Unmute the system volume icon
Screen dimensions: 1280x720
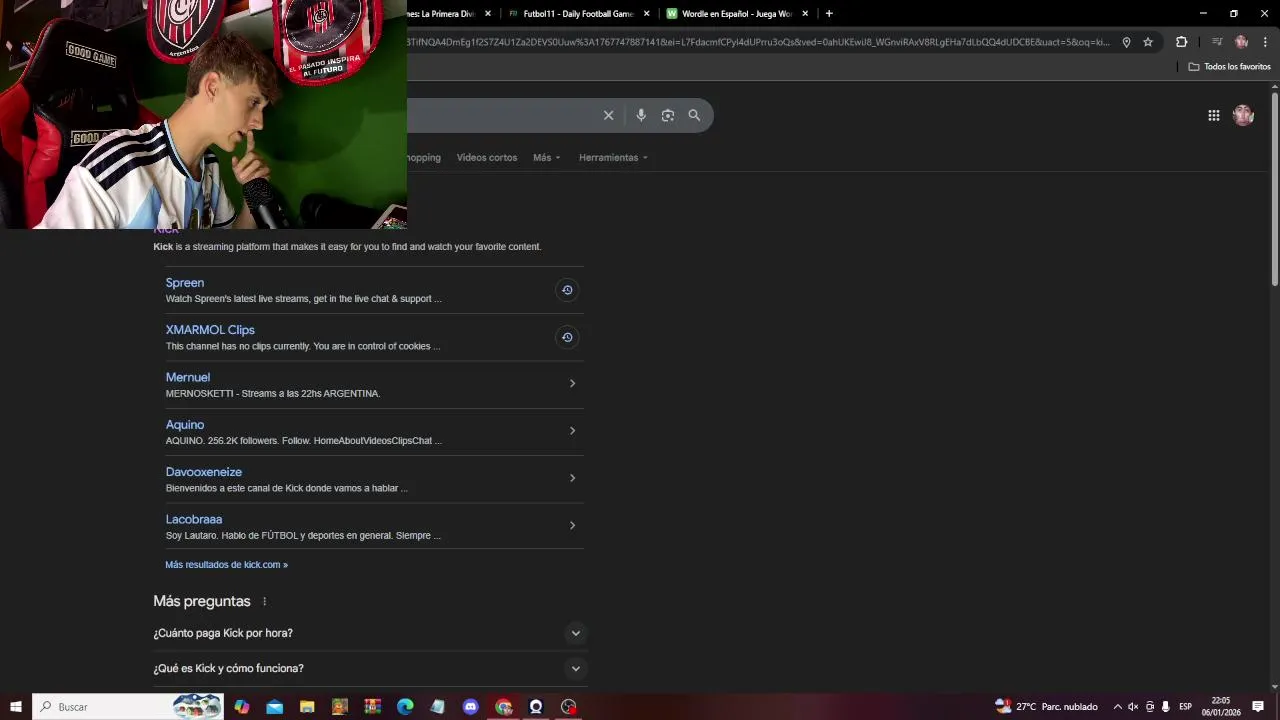(1133, 707)
